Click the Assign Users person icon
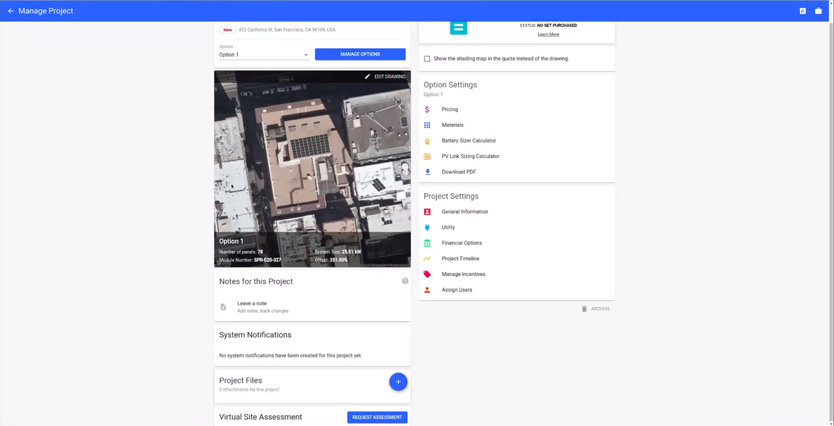 point(427,290)
